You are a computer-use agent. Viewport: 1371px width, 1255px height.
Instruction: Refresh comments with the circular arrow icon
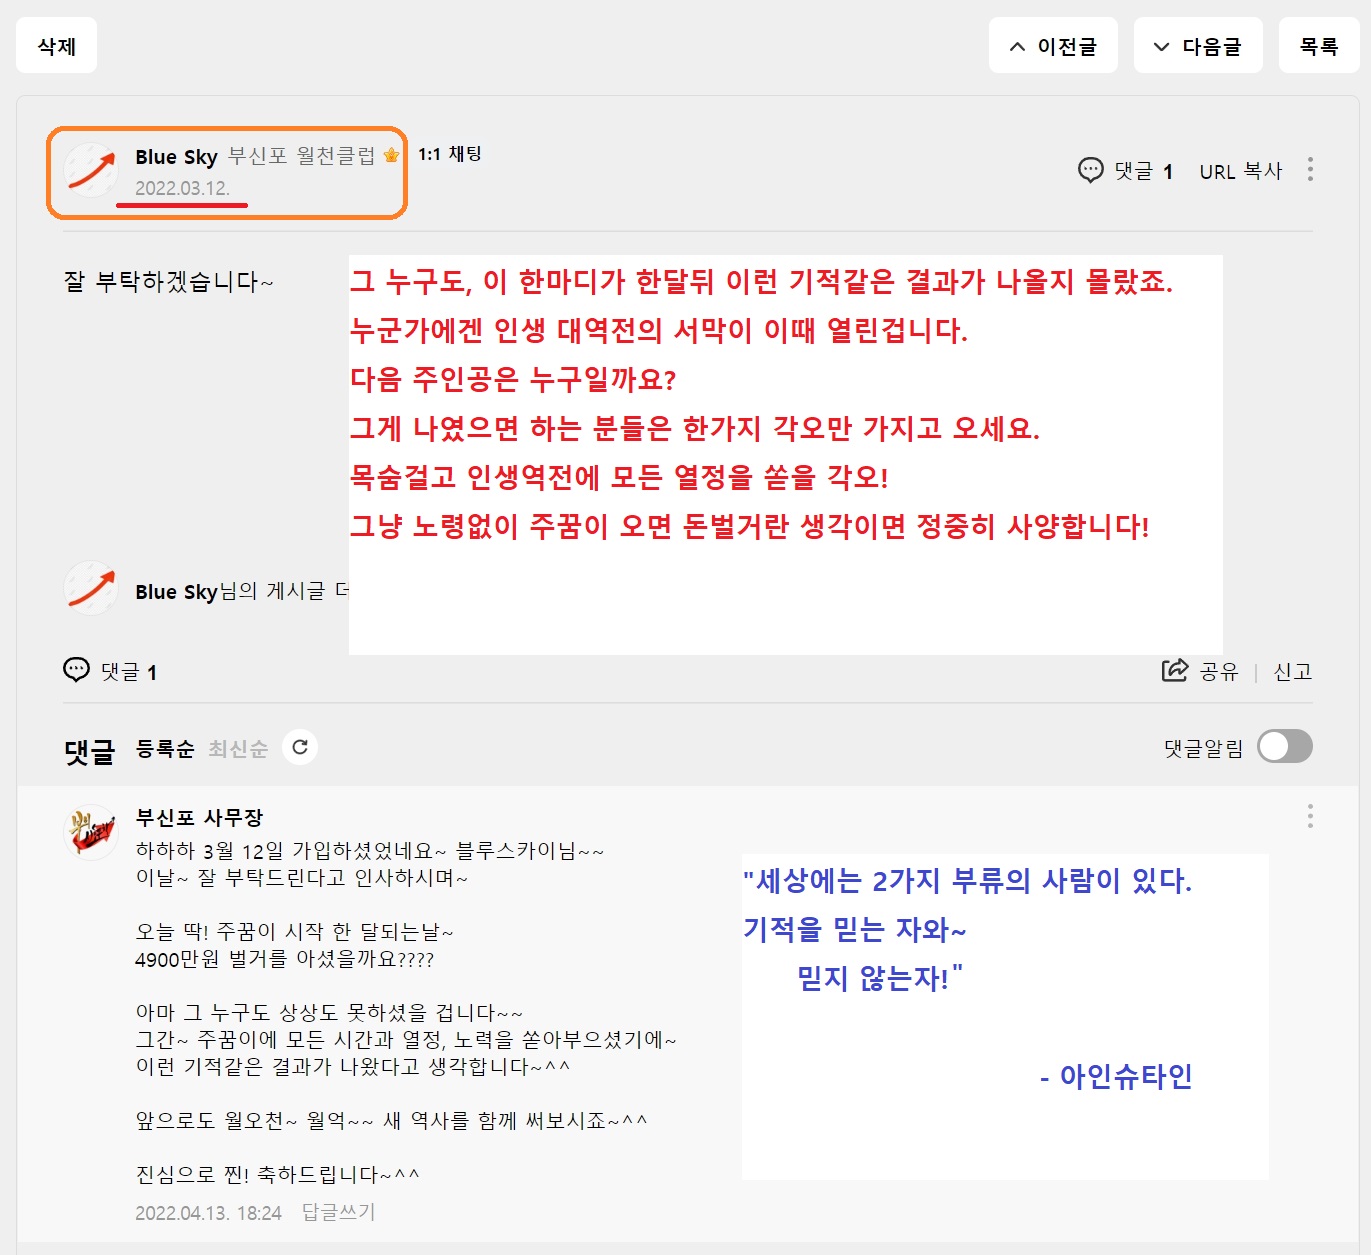(x=300, y=747)
